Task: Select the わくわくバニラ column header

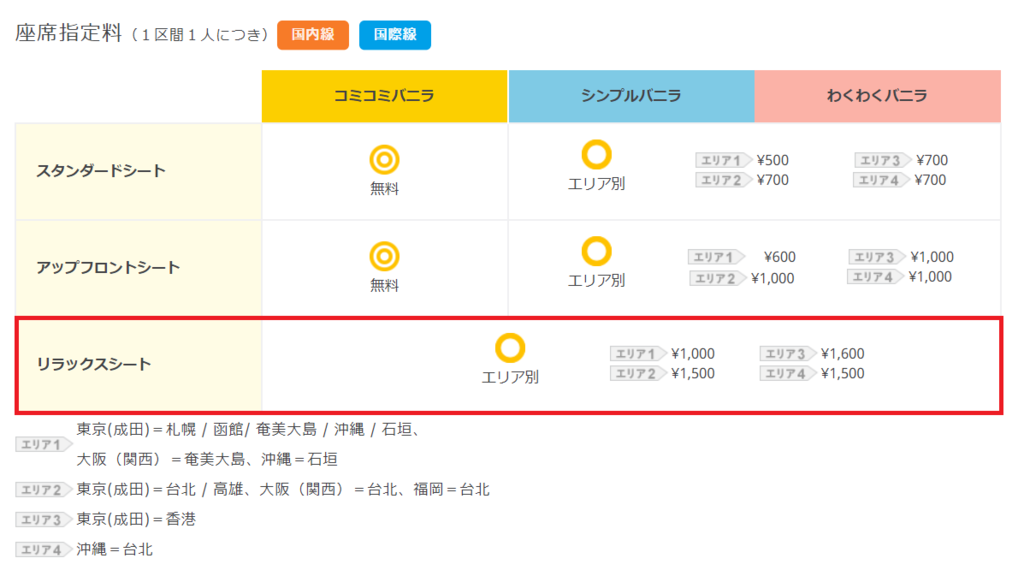Action: tap(878, 96)
